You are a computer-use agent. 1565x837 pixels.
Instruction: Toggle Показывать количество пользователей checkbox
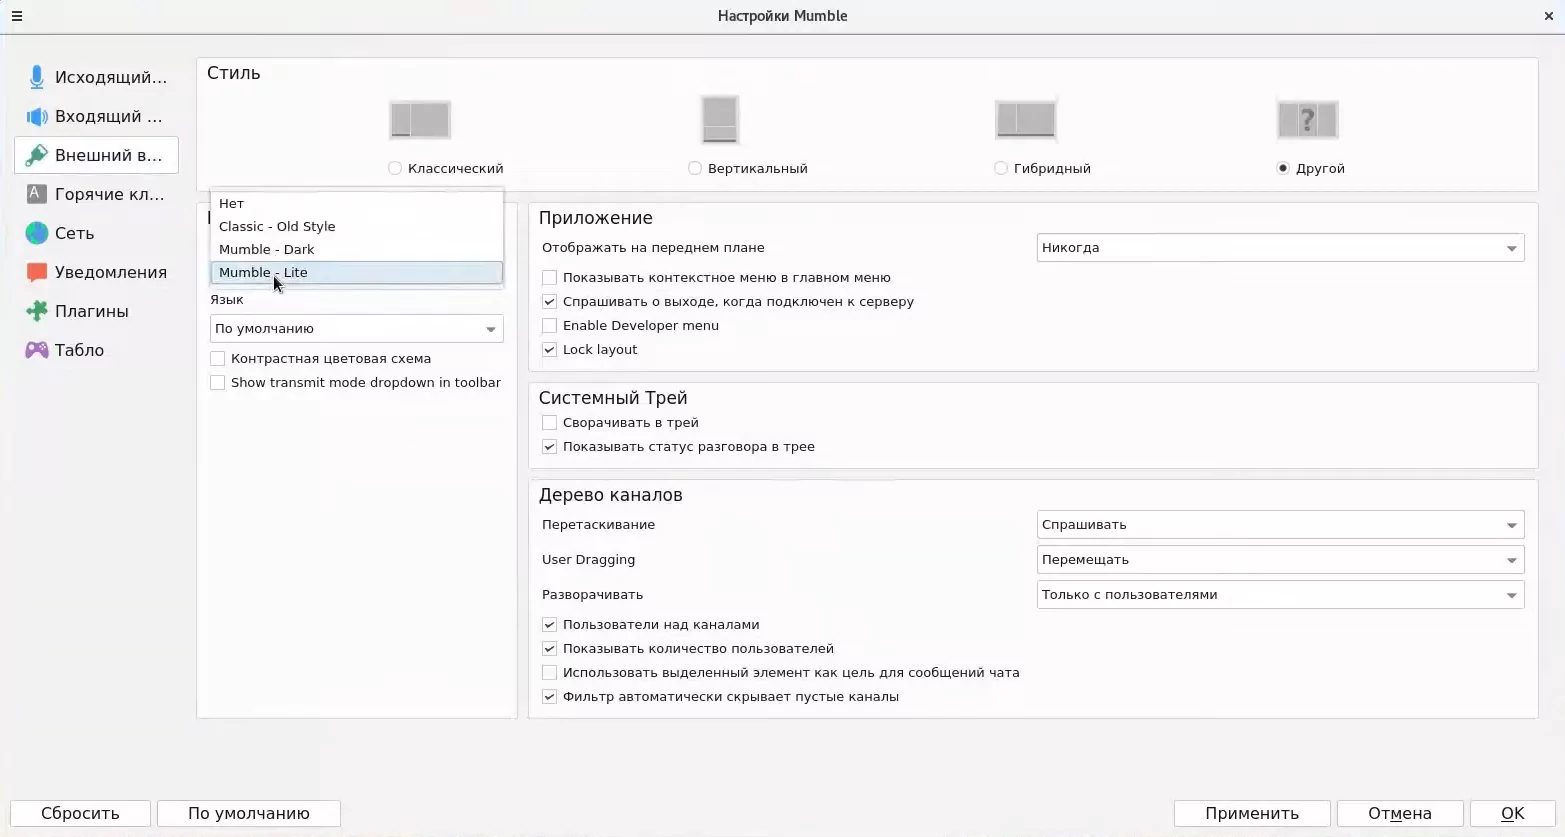[x=549, y=649]
